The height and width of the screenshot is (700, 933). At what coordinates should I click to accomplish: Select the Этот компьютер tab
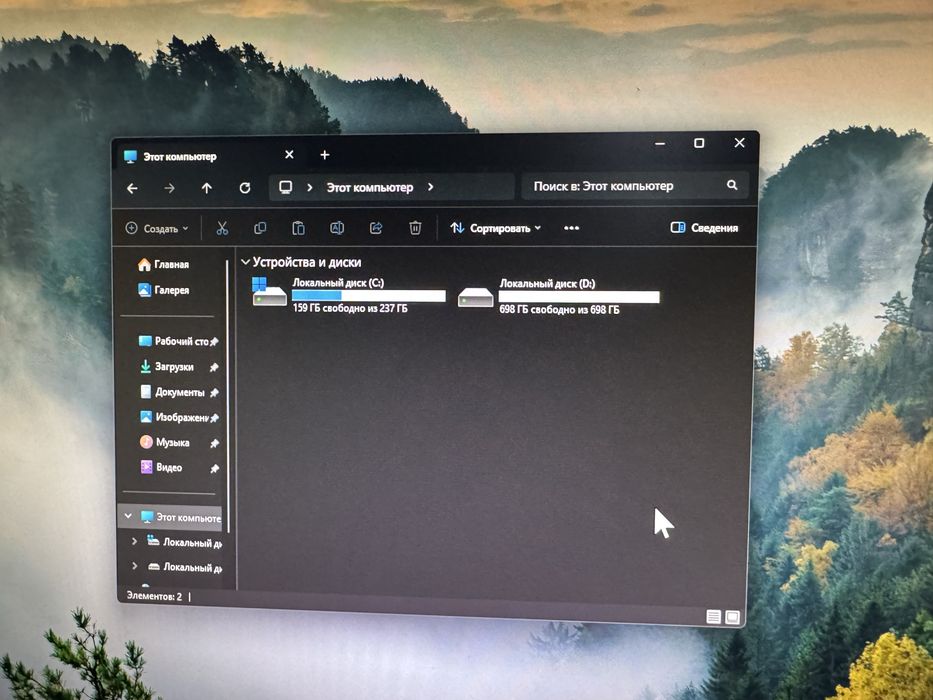click(x=209, y=156)
